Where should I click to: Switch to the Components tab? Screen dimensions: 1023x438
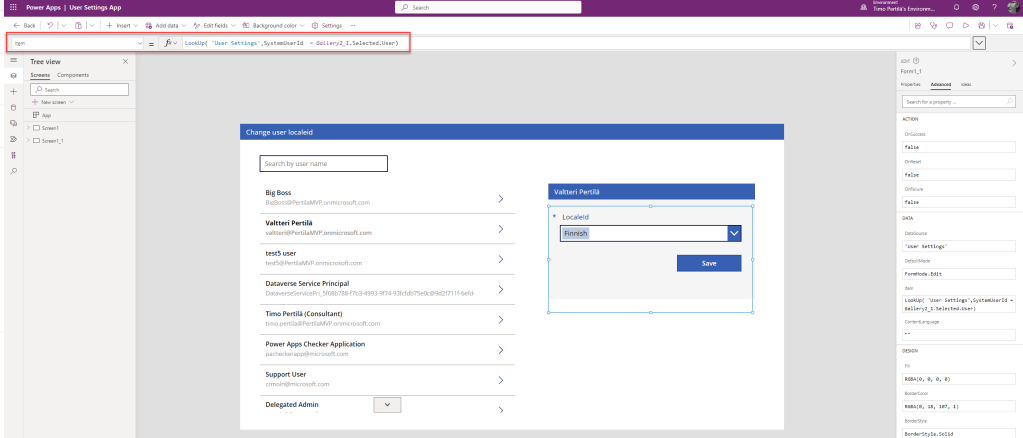(73, 75)
